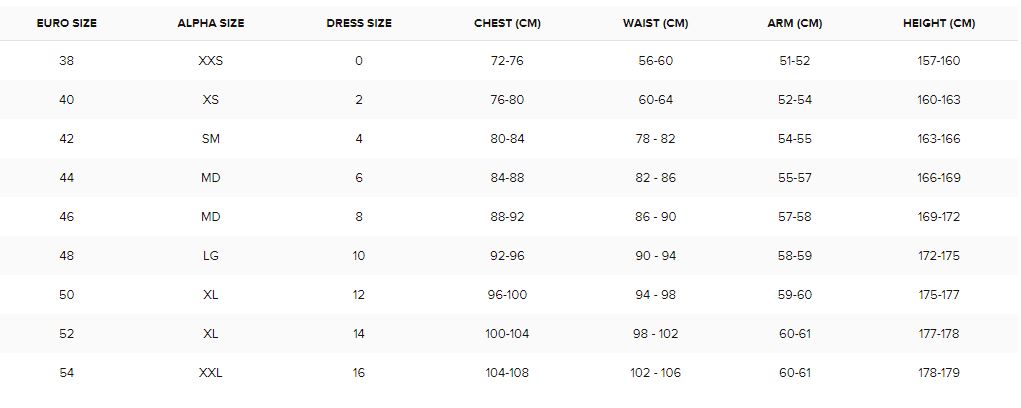The height and width of the screenshot is (408, 1021).
Task: Select the LG alpha size cell
Action: pyautogui.click(x=211, y=256)
